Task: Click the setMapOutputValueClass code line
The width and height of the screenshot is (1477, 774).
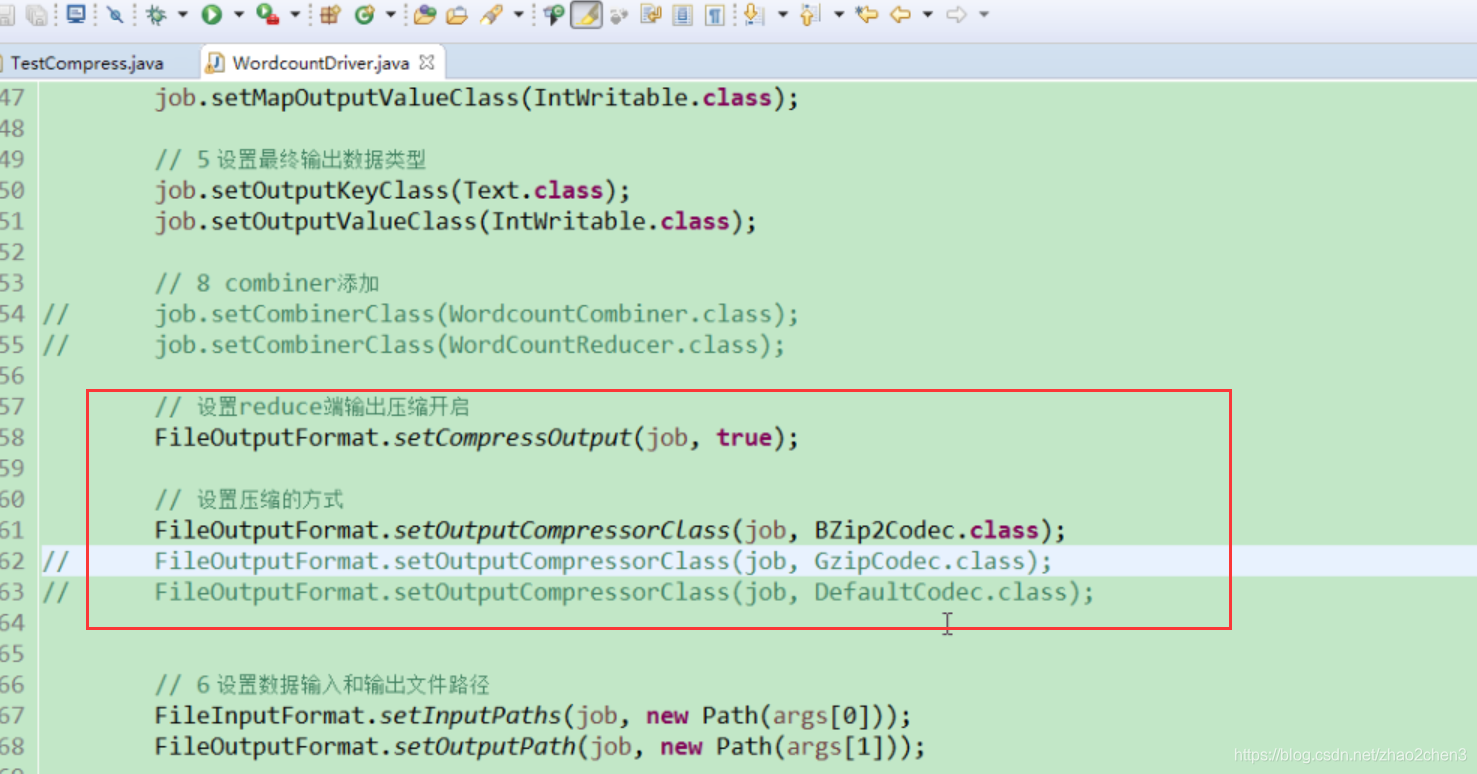Action: [x=477, y=98]
